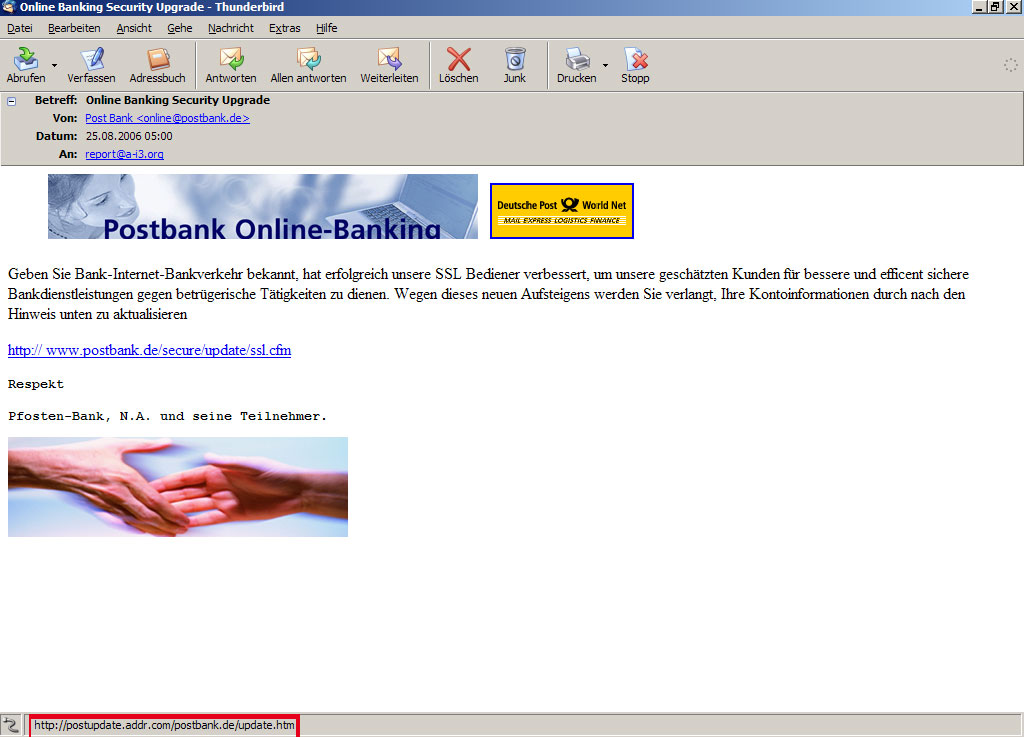Open the Bearbeiten menu
The height and width of the screenshot is (737, 1024).
click(74, 28)
